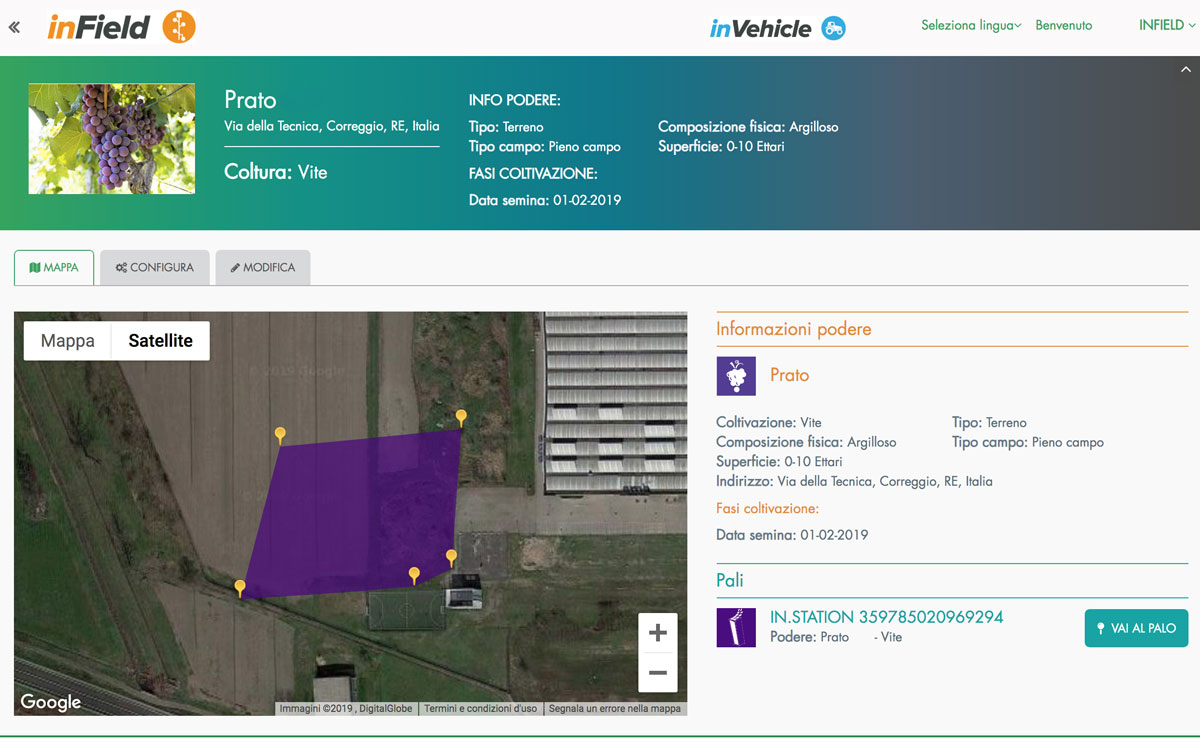Open the inVehicle tractor logo
Screen dimensions: 1200x742
[x=777, y=28]
